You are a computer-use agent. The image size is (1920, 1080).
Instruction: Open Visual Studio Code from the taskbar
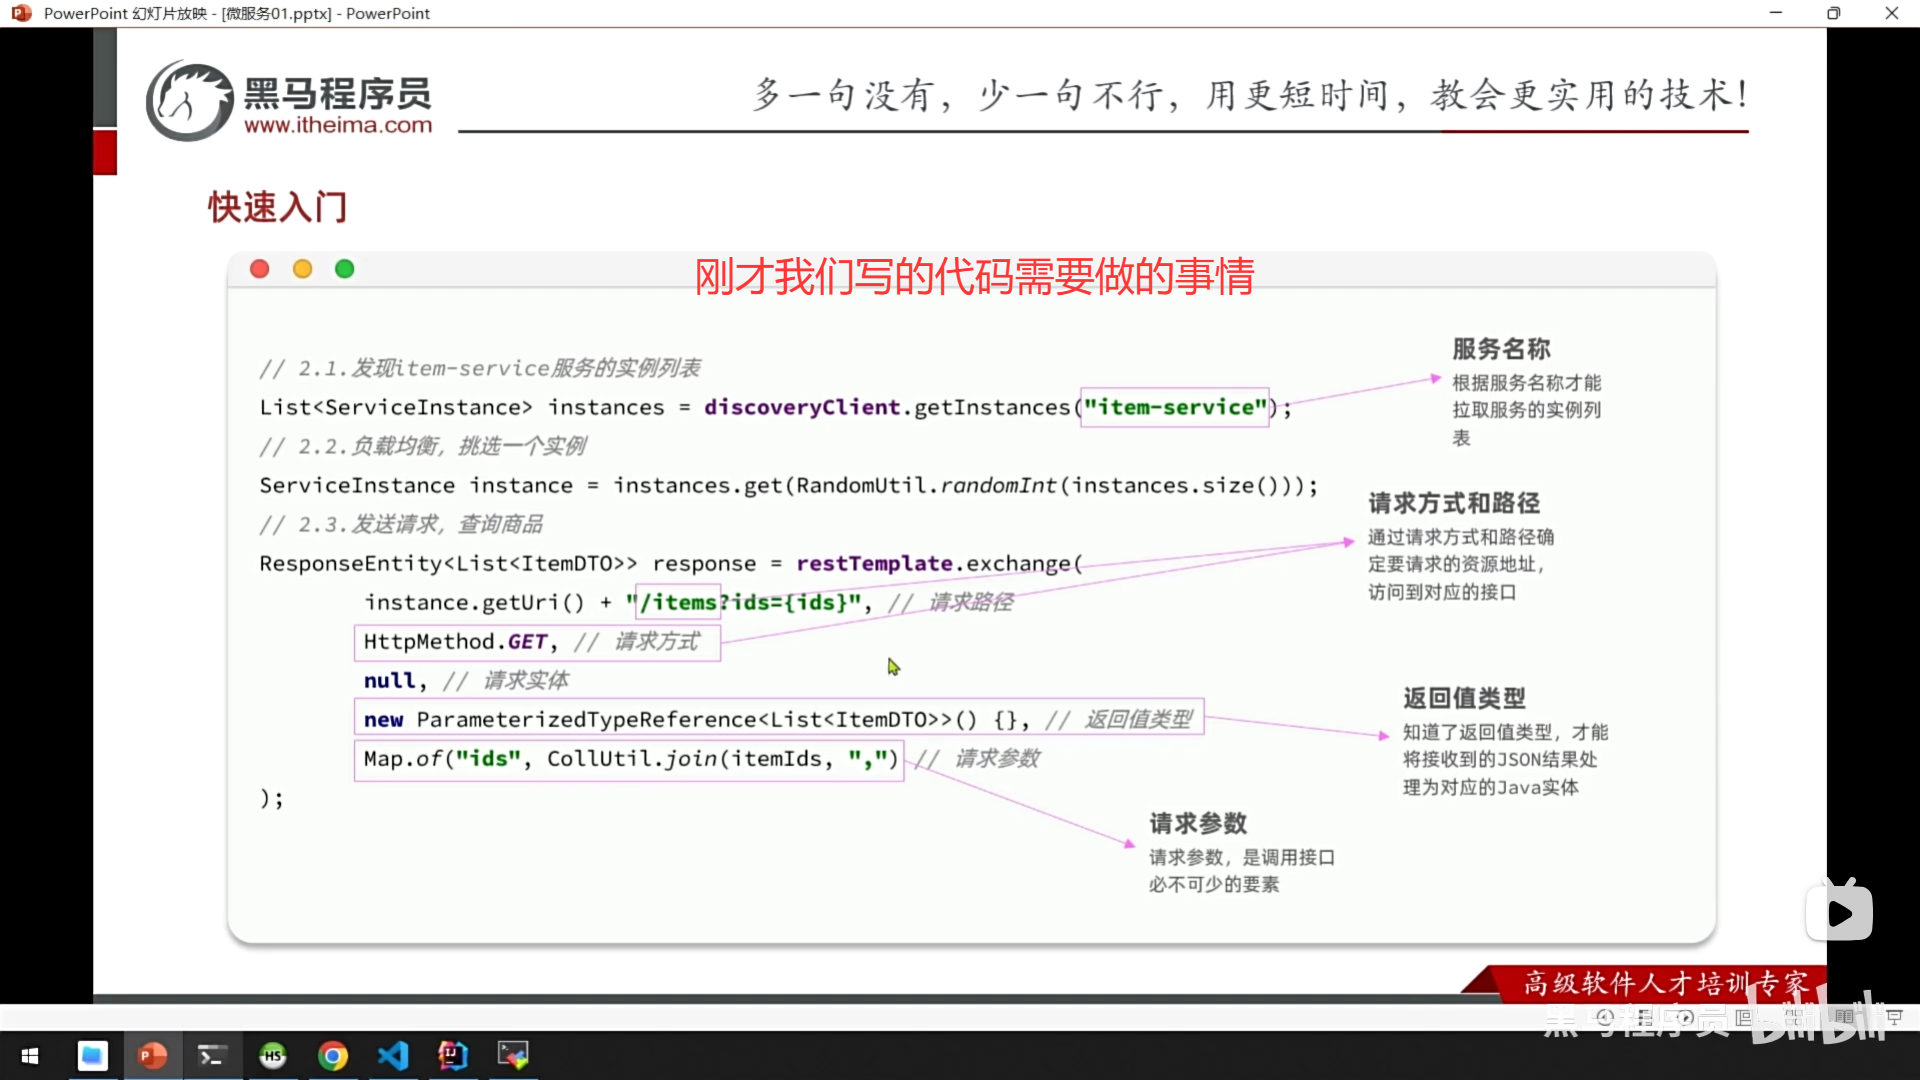(x=393, y=1055)
